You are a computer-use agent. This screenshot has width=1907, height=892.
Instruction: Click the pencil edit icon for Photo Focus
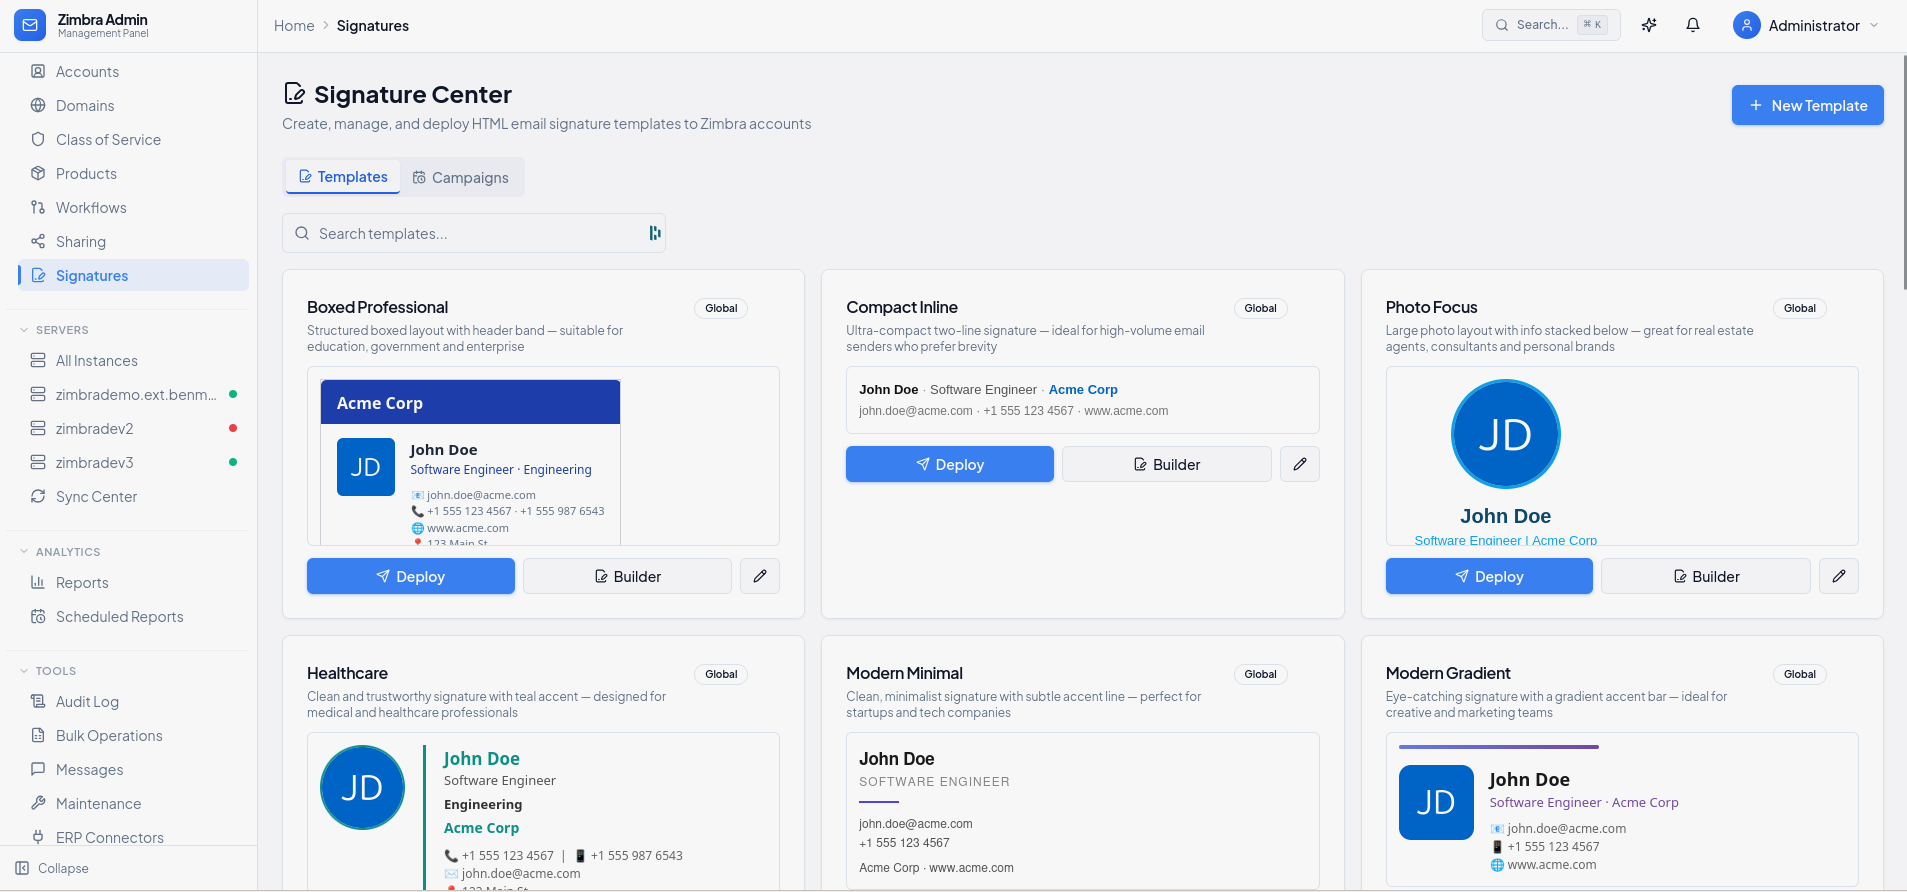click(x=1839, y=576)
